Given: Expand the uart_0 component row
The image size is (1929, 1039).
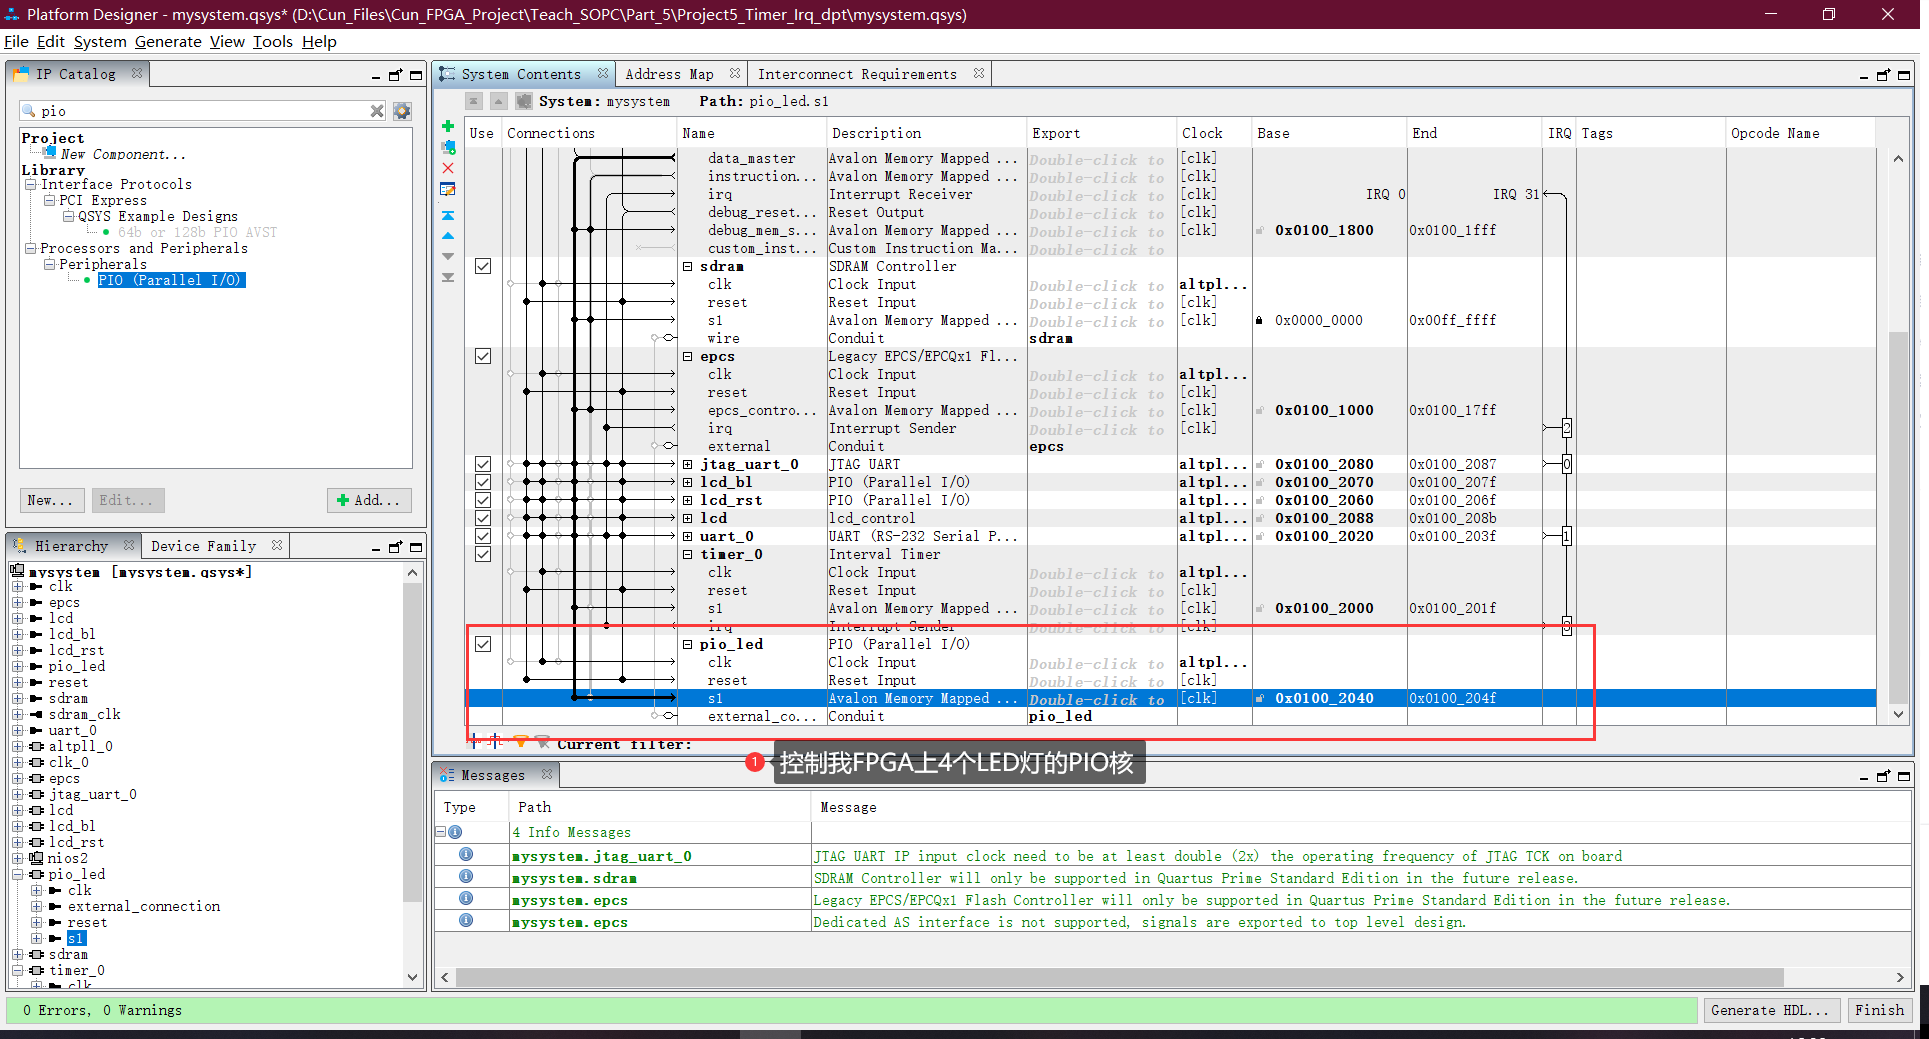Looking at the screenshot, I should [x=688, y=537].
